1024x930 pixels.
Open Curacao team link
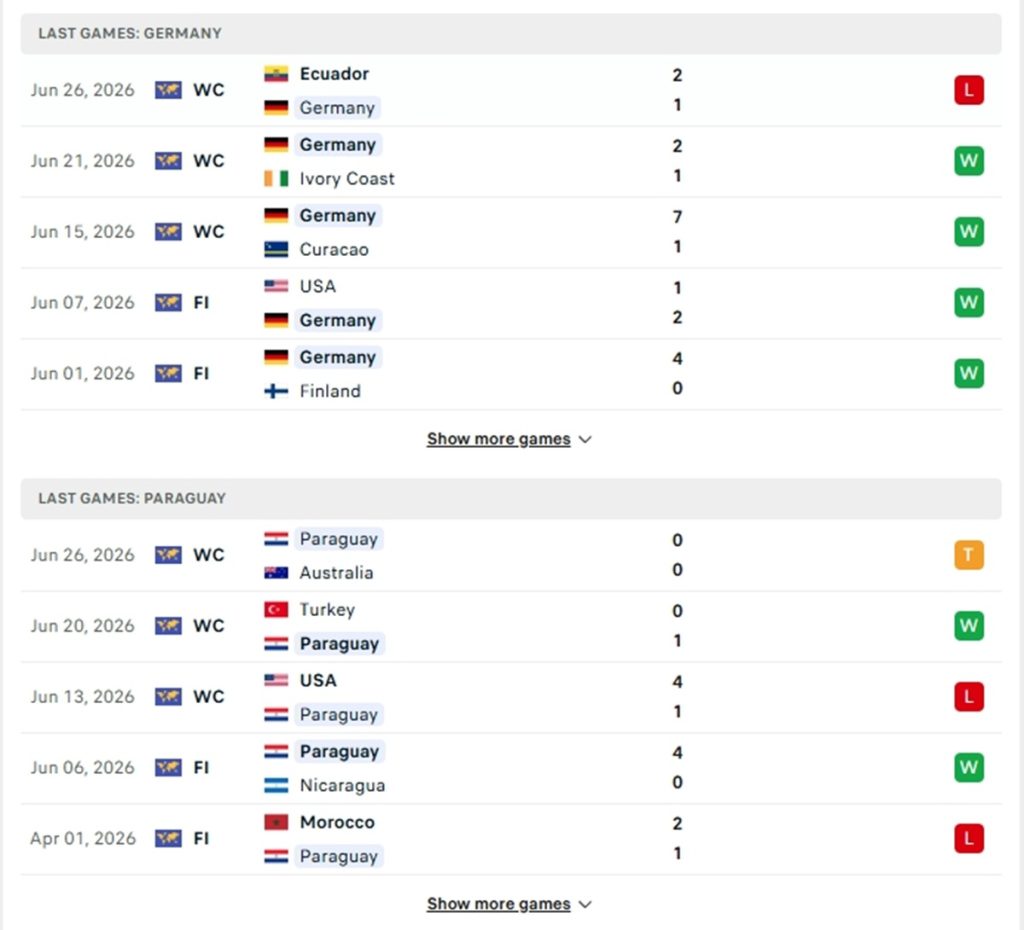point(334,249)
